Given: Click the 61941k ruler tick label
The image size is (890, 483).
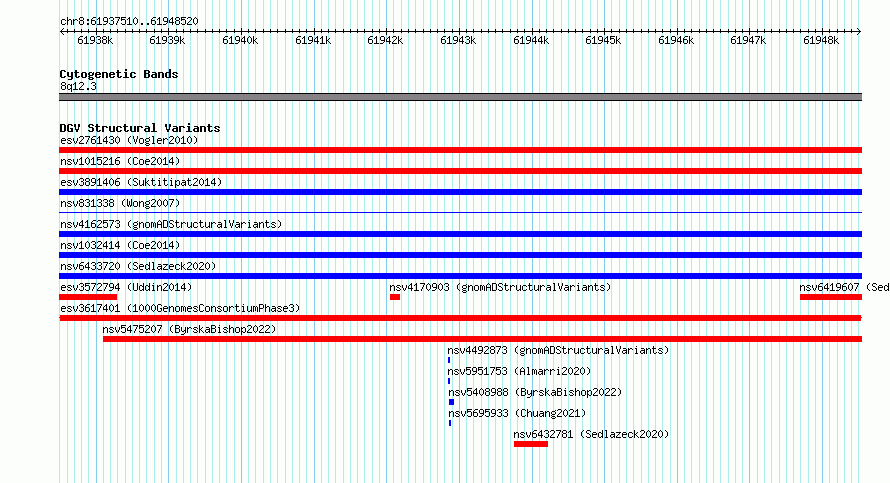Looking at the screenshot, I should [x=313, y=40].
